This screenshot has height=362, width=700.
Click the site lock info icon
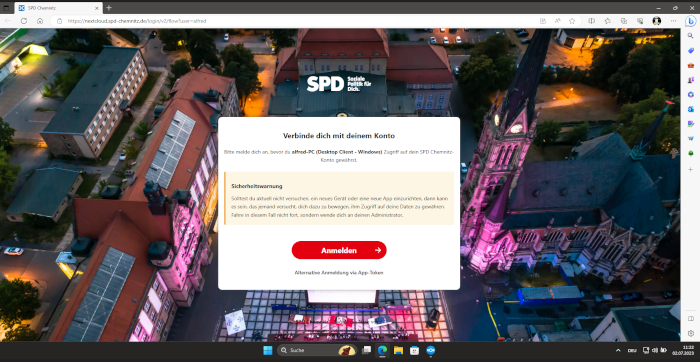point(59,21)
